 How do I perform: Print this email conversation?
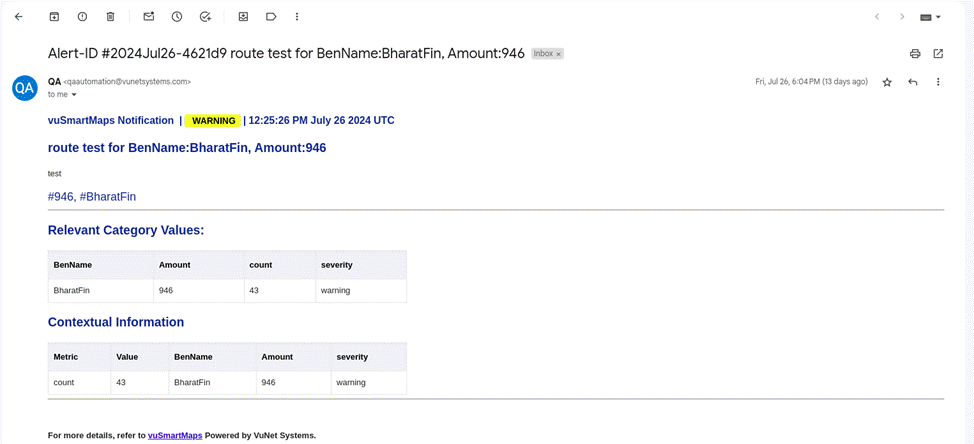(x=915, y=54)
